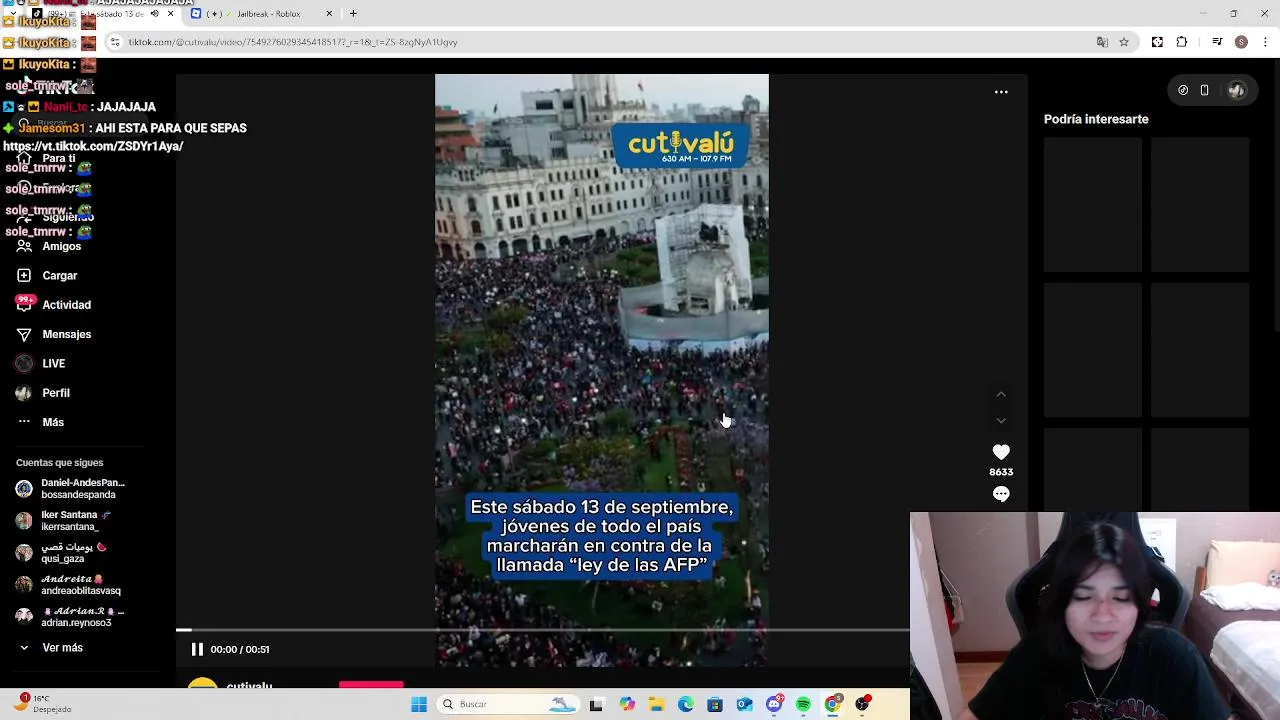Go to next video with down chevron
The width and height of the screenshot is (1280, 720).
(x=1001, y=421)
